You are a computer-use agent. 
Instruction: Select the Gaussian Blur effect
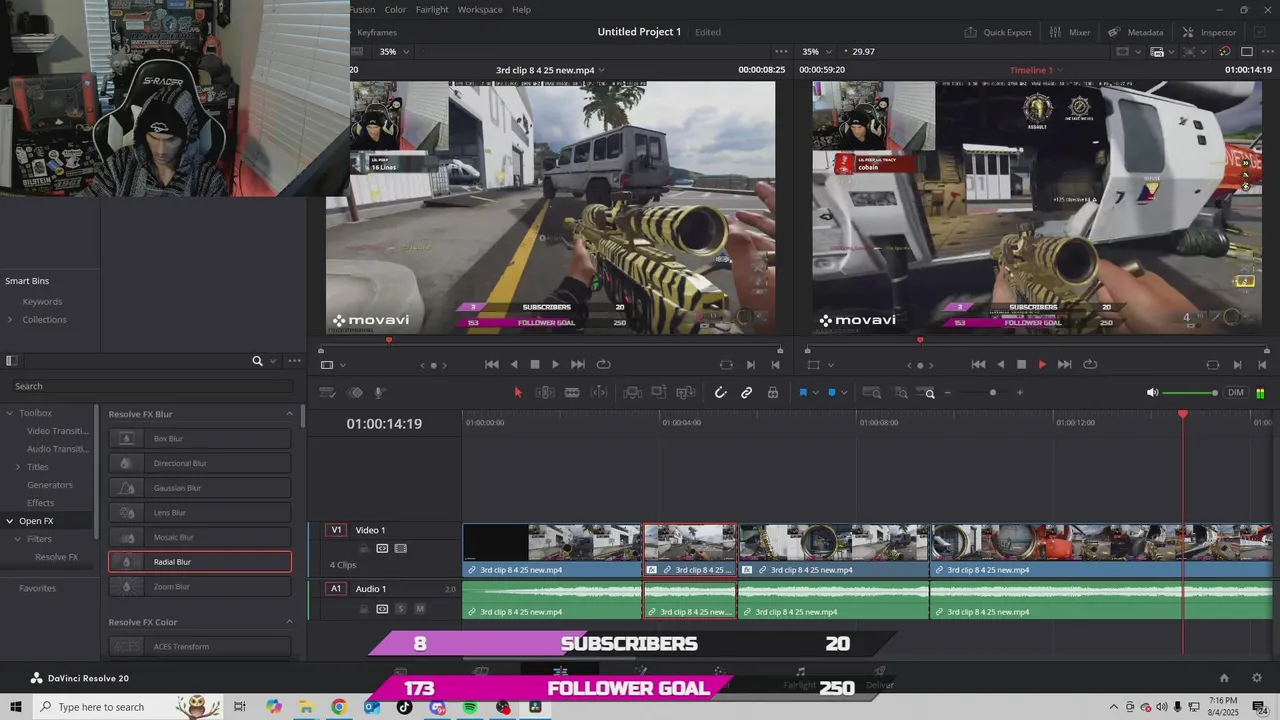pyautogui.click(x=200, y=488)
